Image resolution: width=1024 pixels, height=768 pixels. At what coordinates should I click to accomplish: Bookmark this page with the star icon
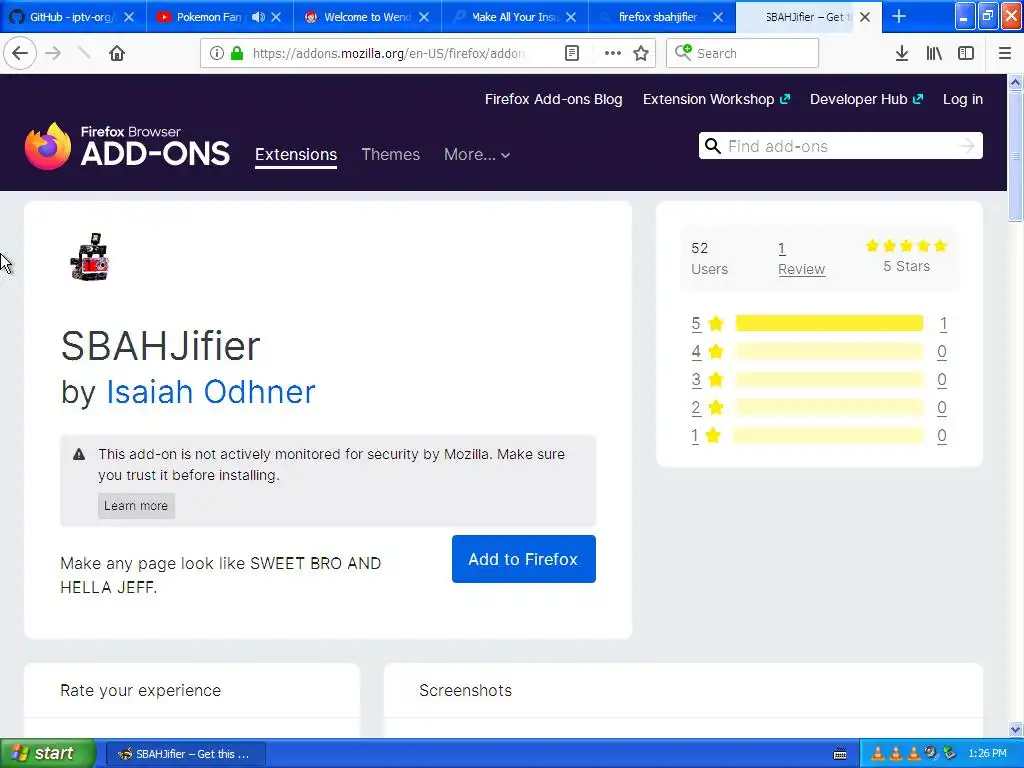coord(641,53)
